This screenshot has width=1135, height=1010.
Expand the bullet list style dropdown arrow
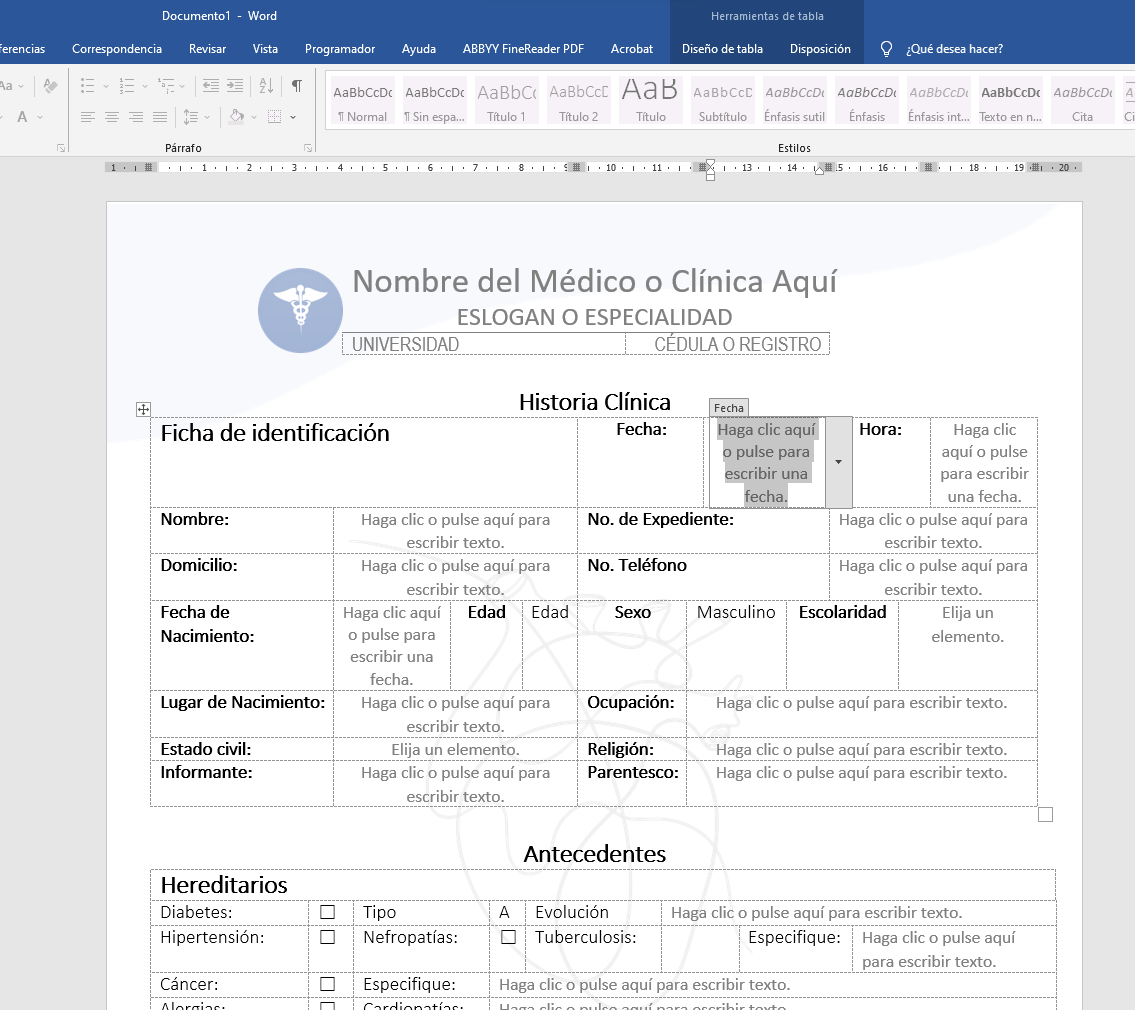[x=104, y=86]
